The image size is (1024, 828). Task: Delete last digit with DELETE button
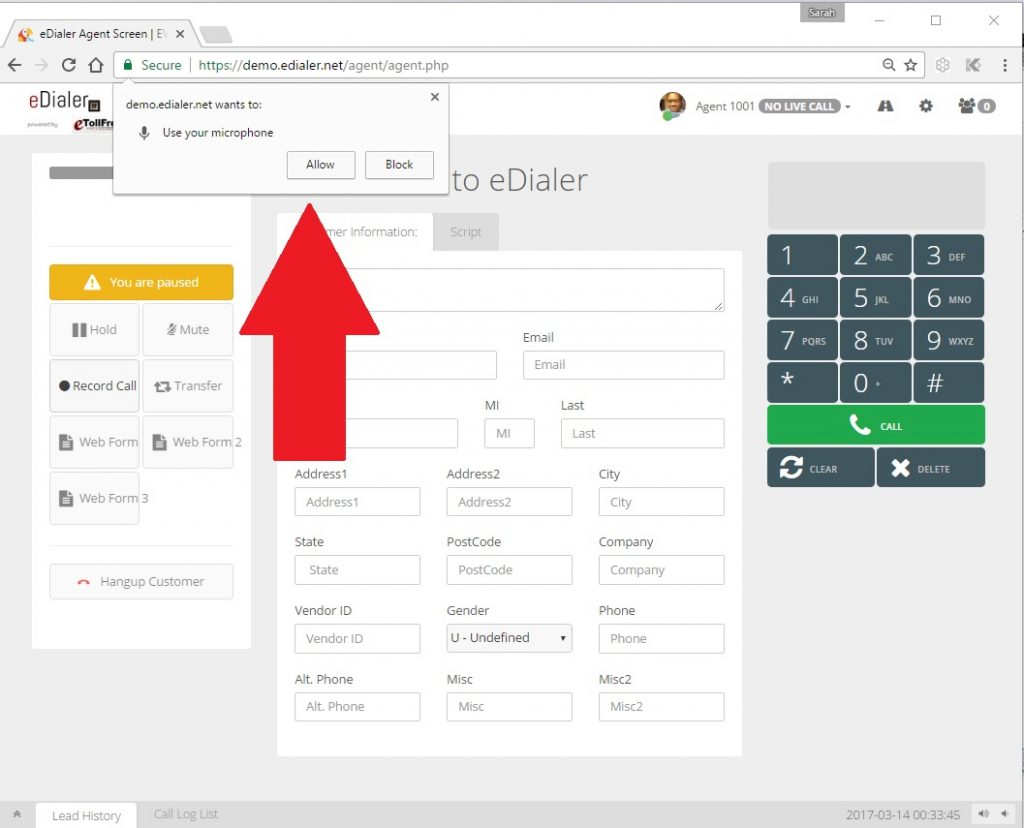[931, 468]
